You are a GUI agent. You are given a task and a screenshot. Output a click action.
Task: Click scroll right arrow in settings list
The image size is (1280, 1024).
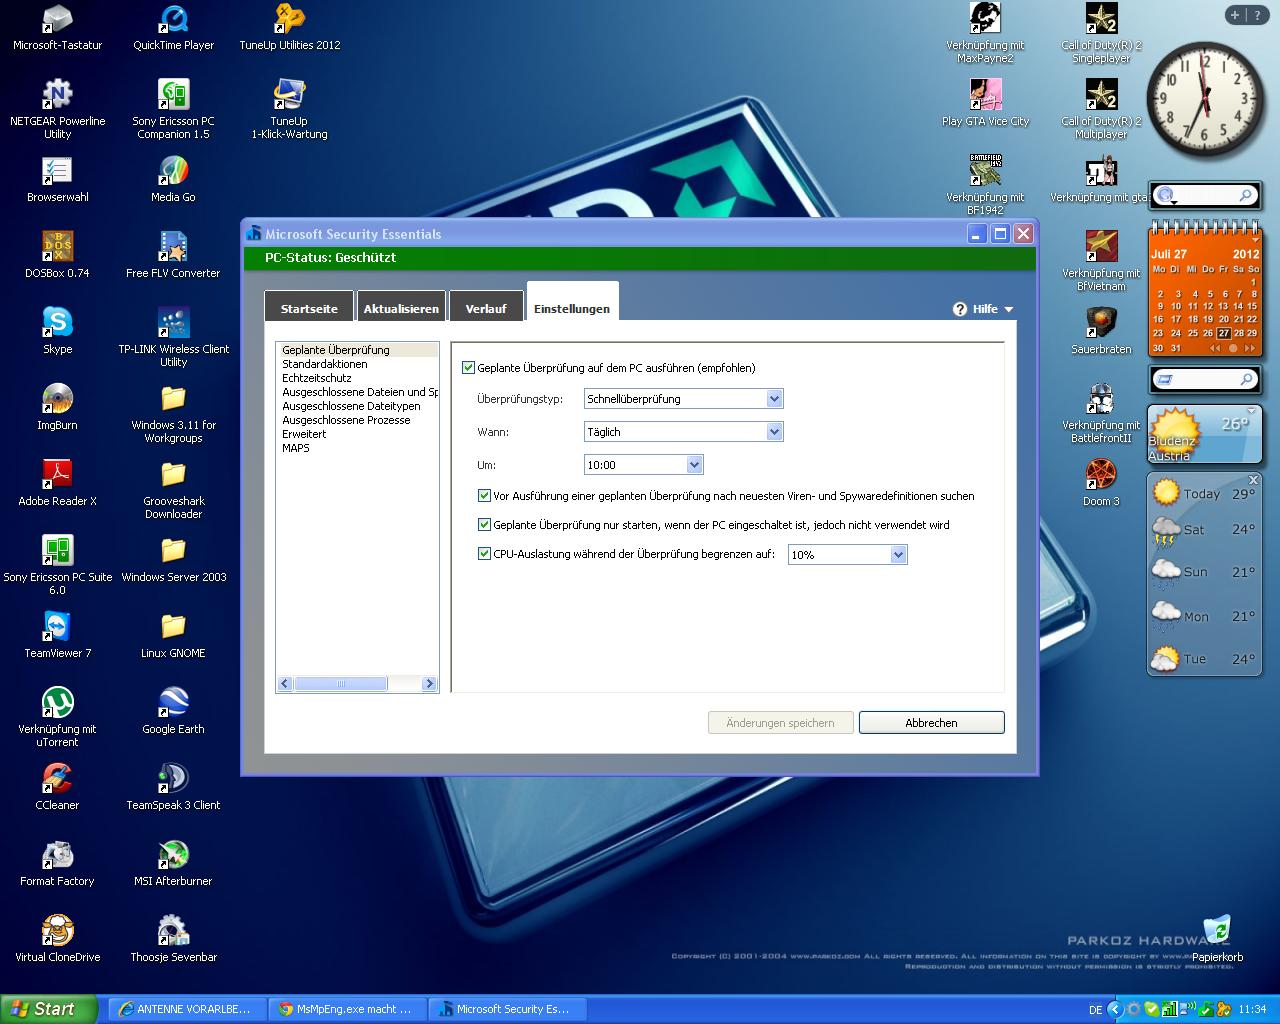[429, 684]
